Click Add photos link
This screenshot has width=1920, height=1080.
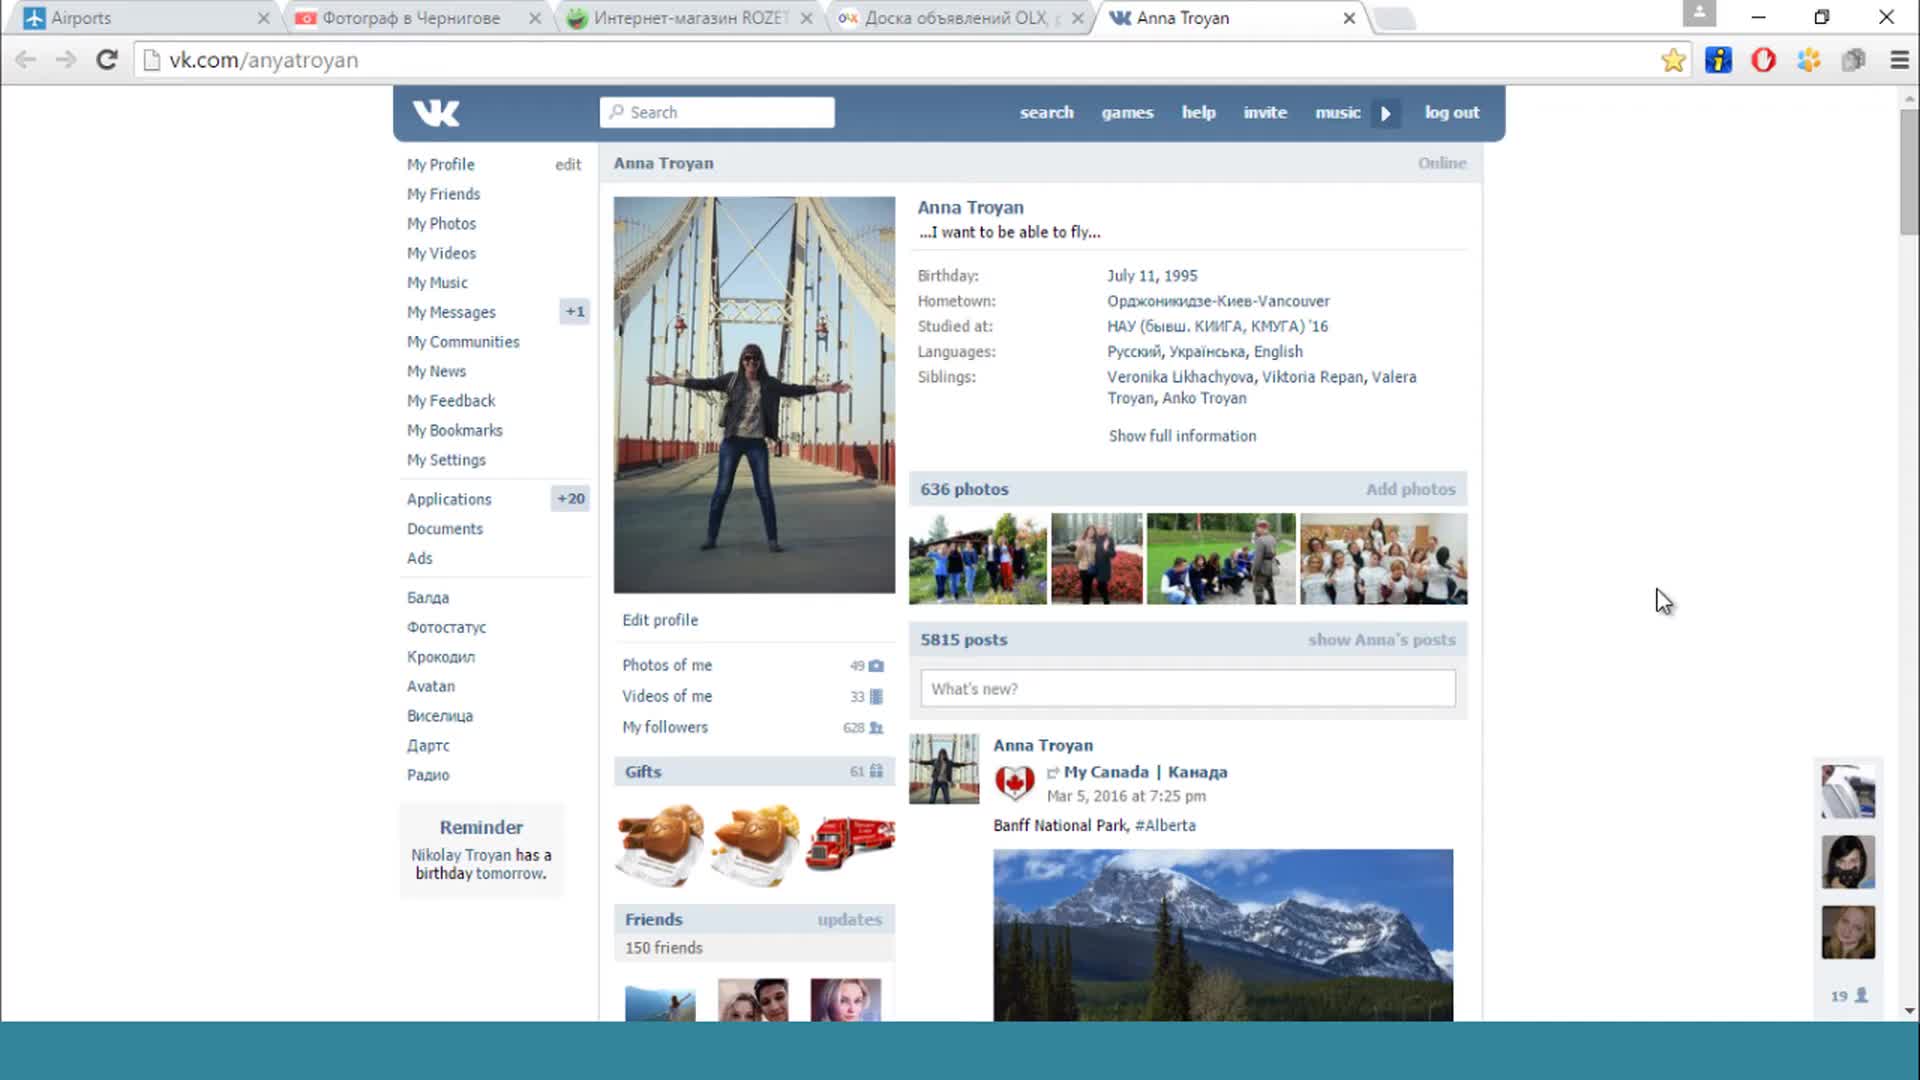[x=1410, y=489]
